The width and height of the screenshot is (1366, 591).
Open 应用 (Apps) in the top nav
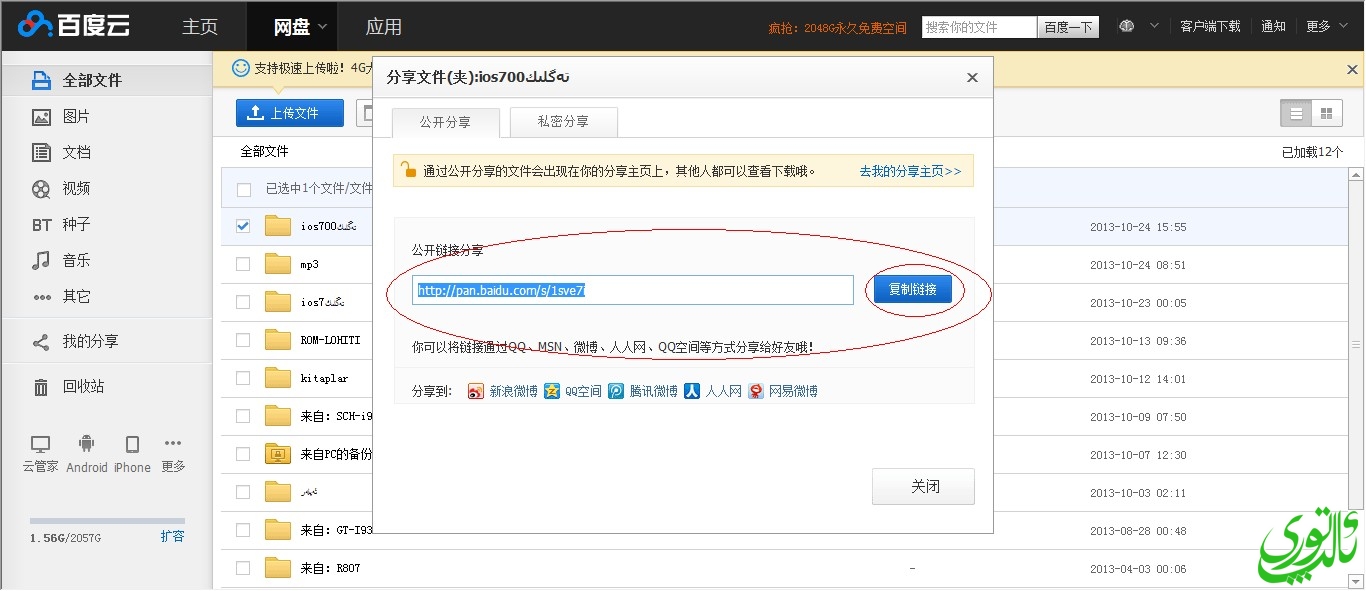pyautogui.click(x=384, y=27)
